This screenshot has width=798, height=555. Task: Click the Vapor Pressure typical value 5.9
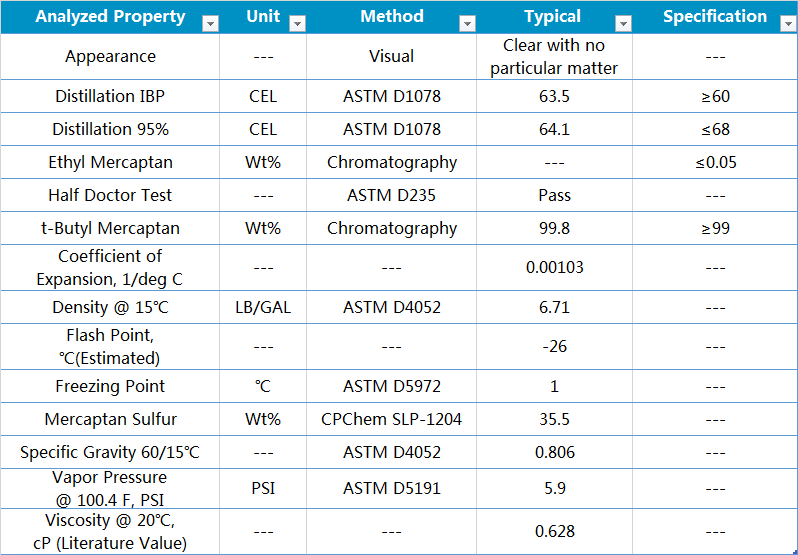click(554, 488)
